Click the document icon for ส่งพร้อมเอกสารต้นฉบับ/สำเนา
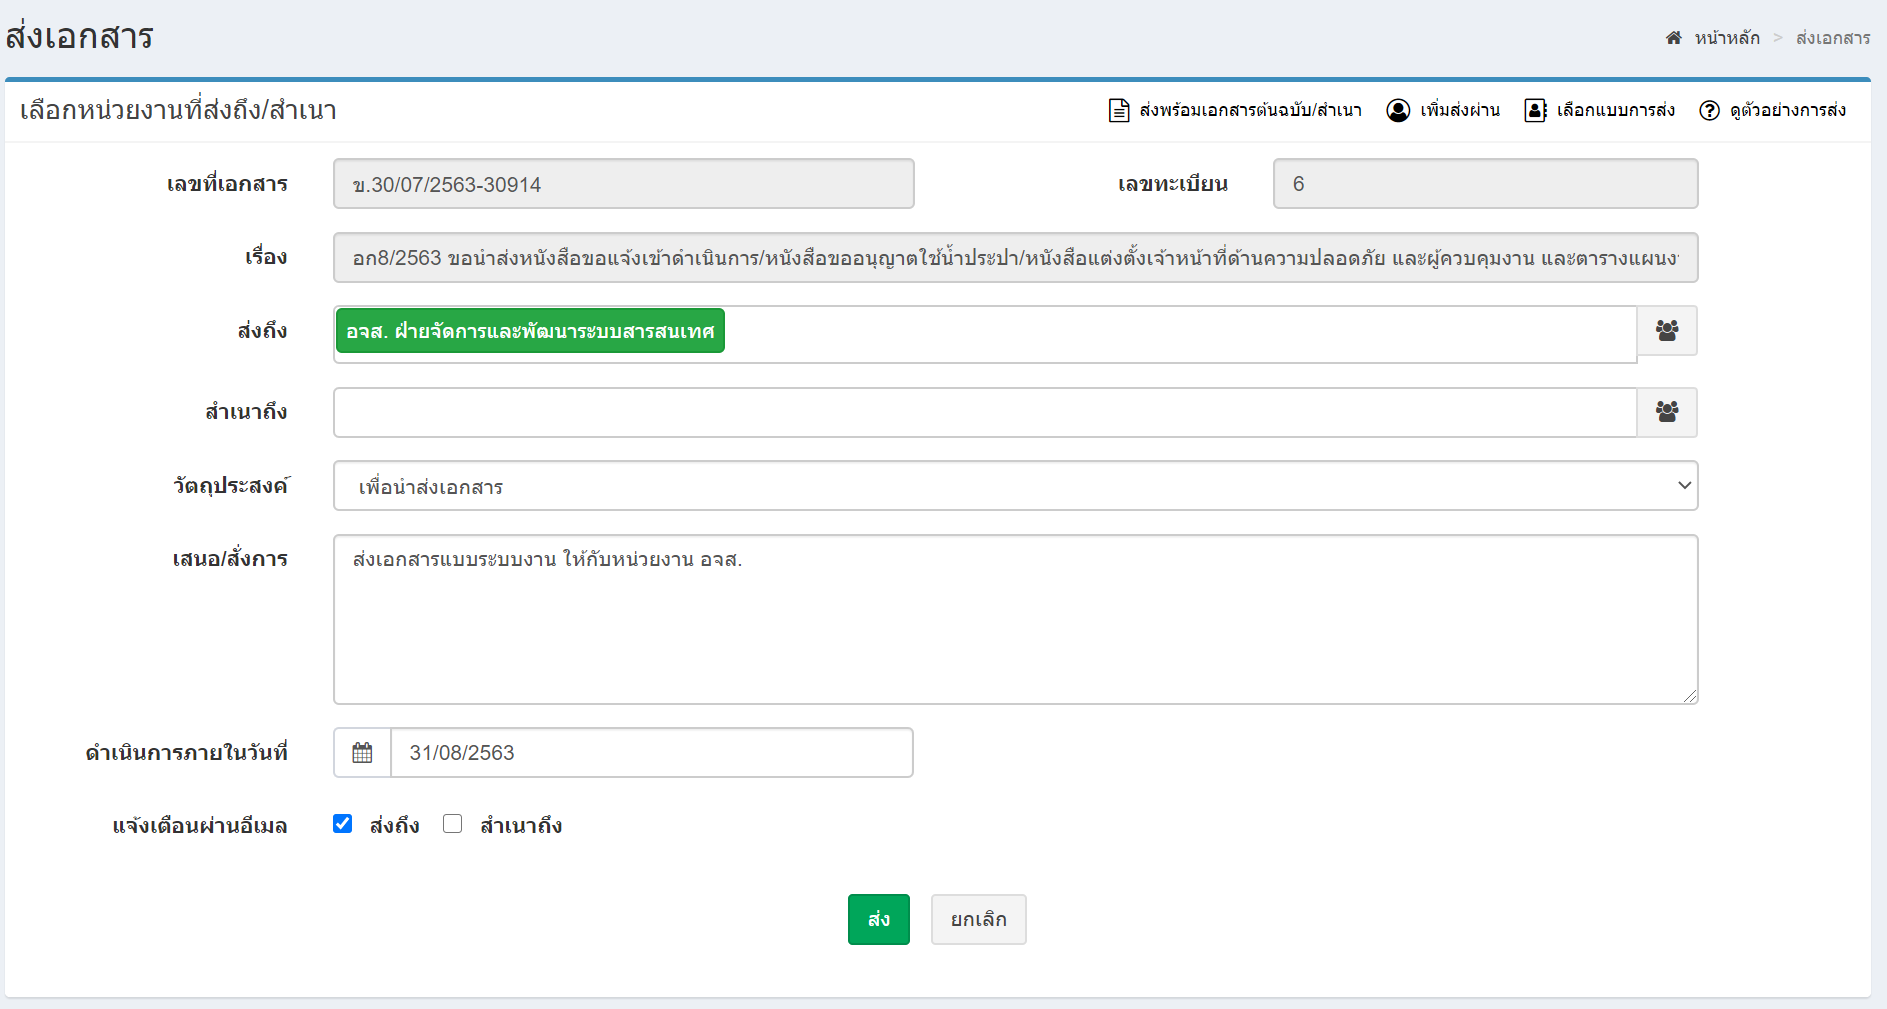Image resolution: width=1887 pixels, height=1009 pixels. tap(1119, 110)
